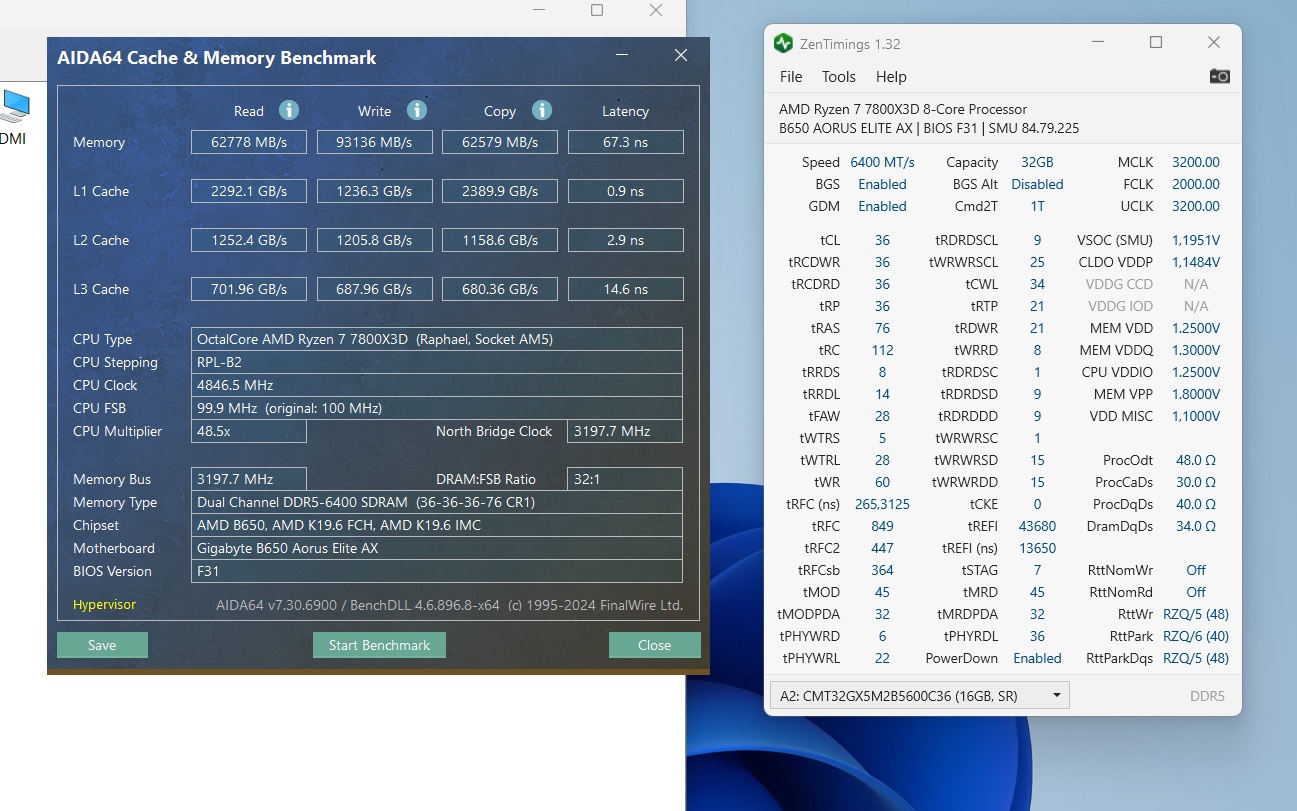Click the MCLK value 3200.00
1297x811 pixels.
coord(1196,162)
